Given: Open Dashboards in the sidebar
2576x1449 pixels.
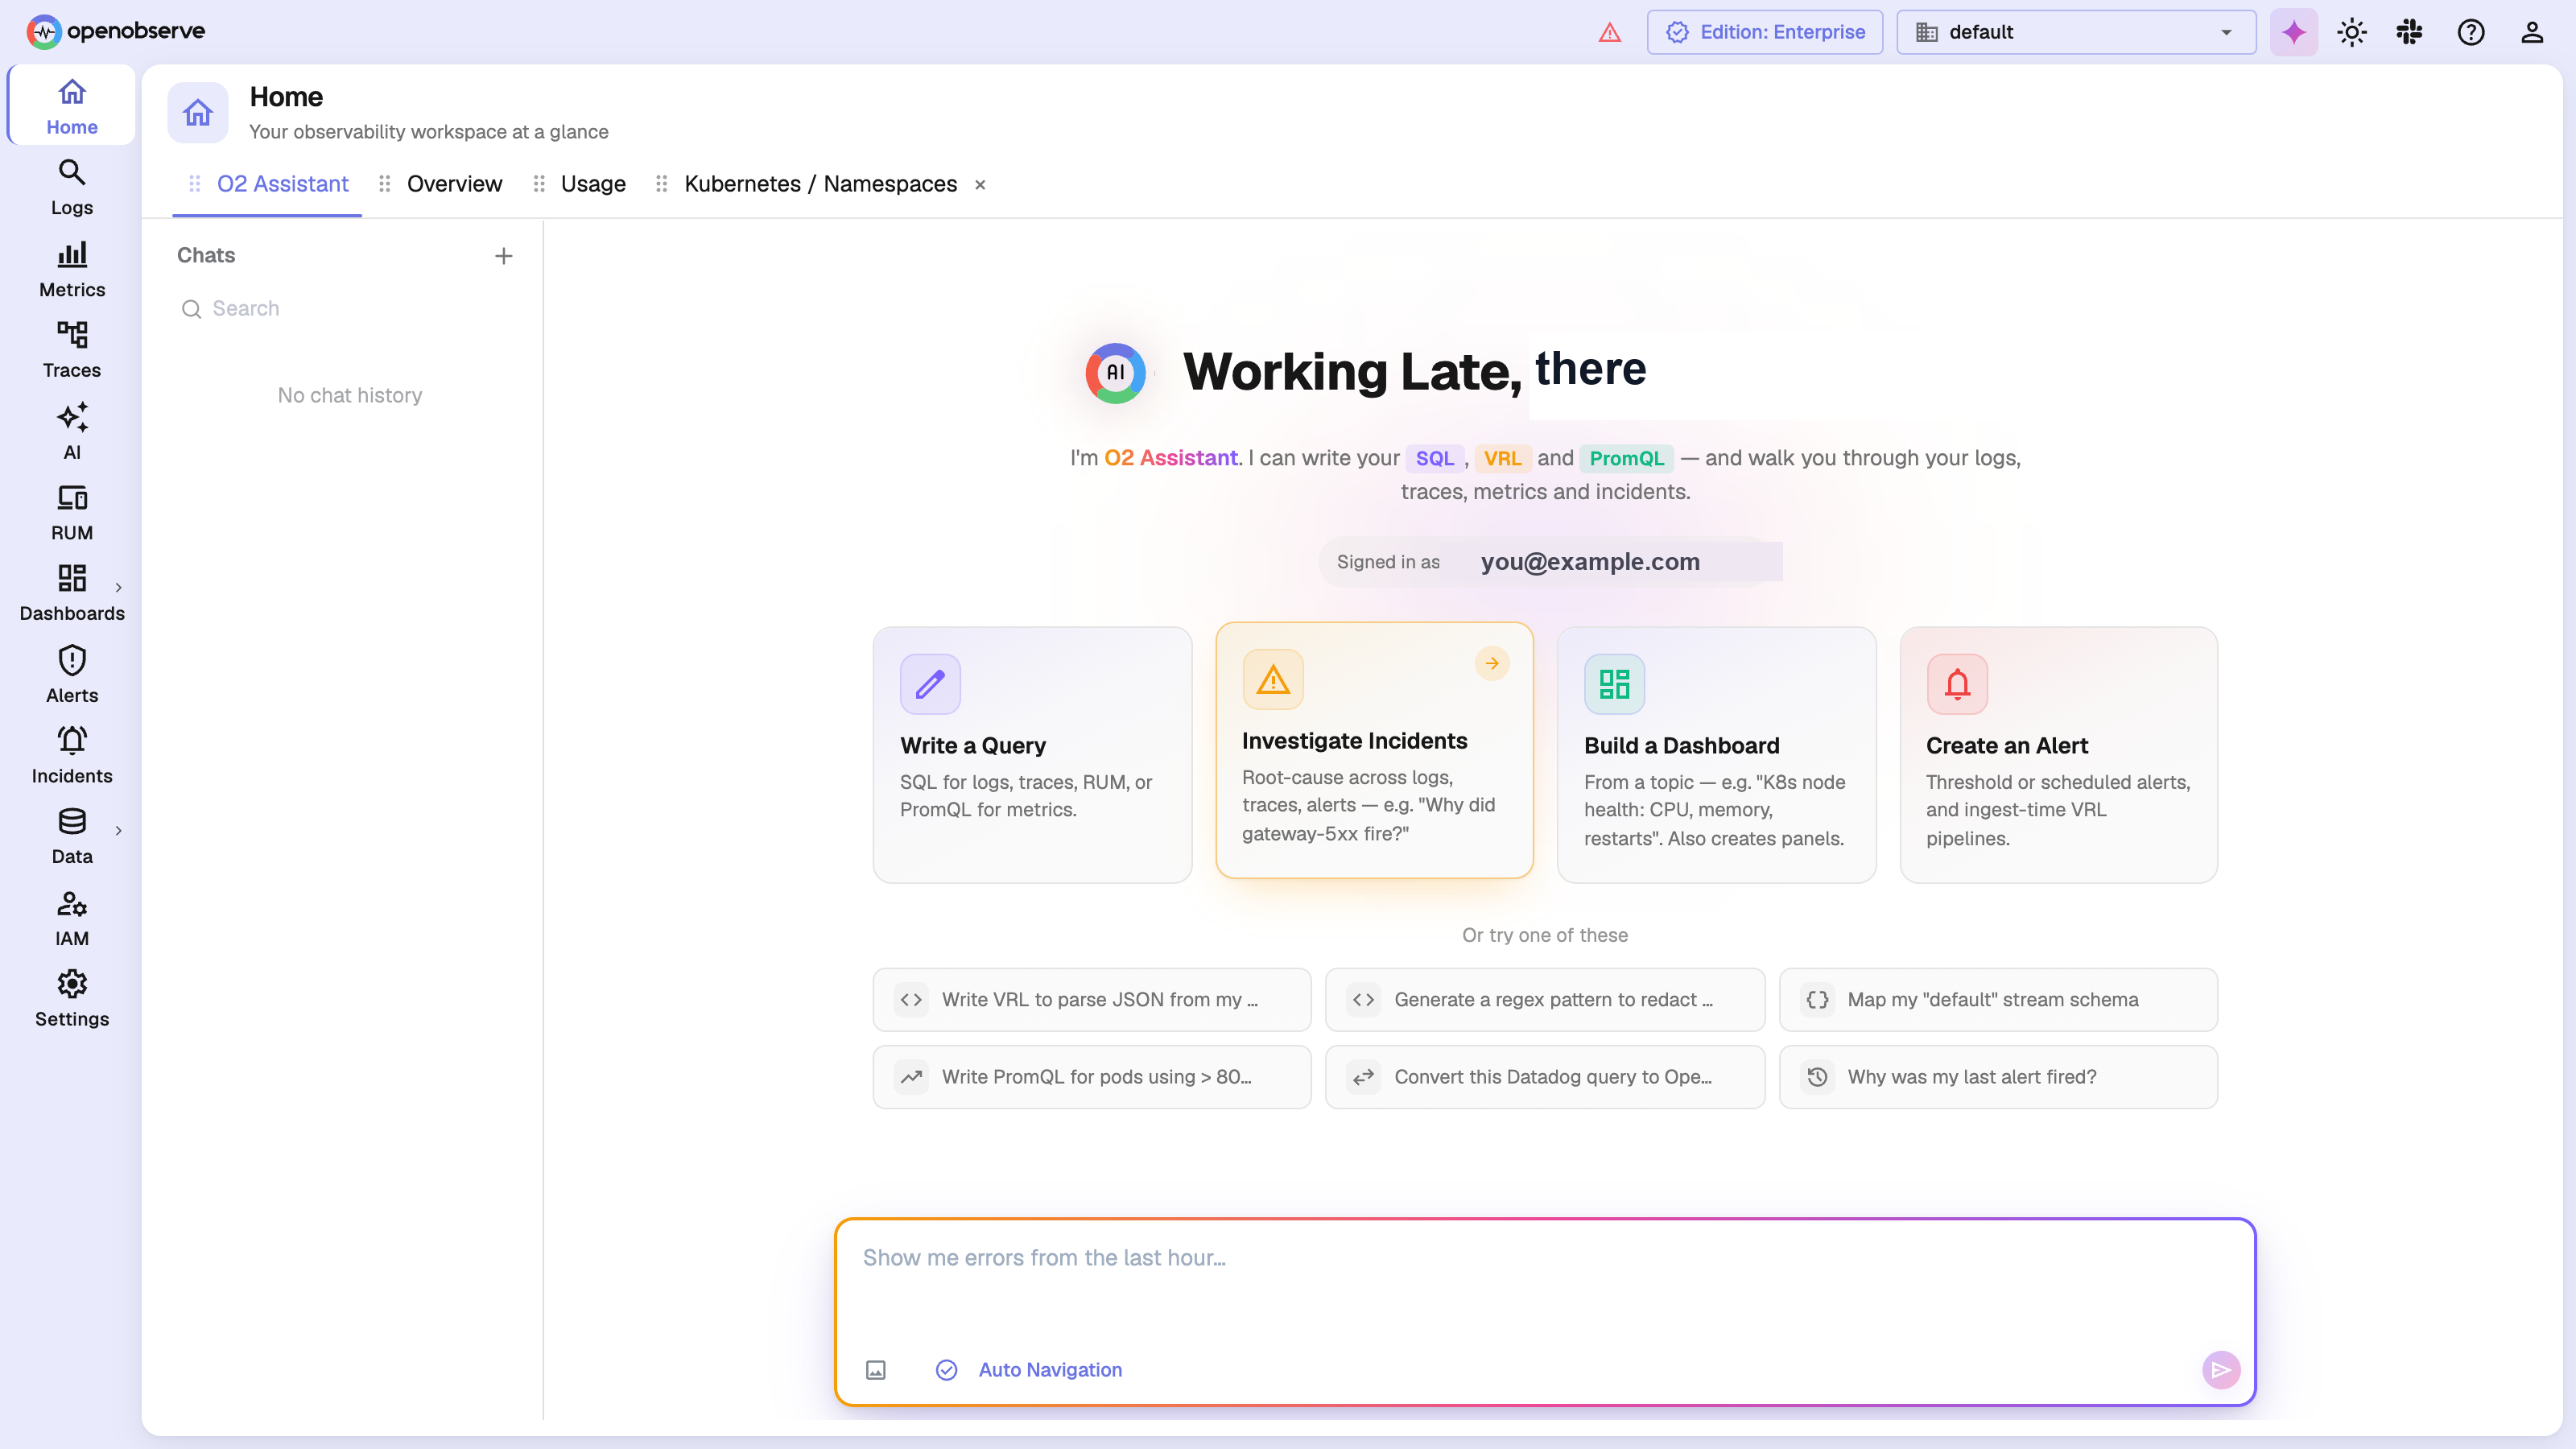Looking at the screenshot, I should (71, 593).
